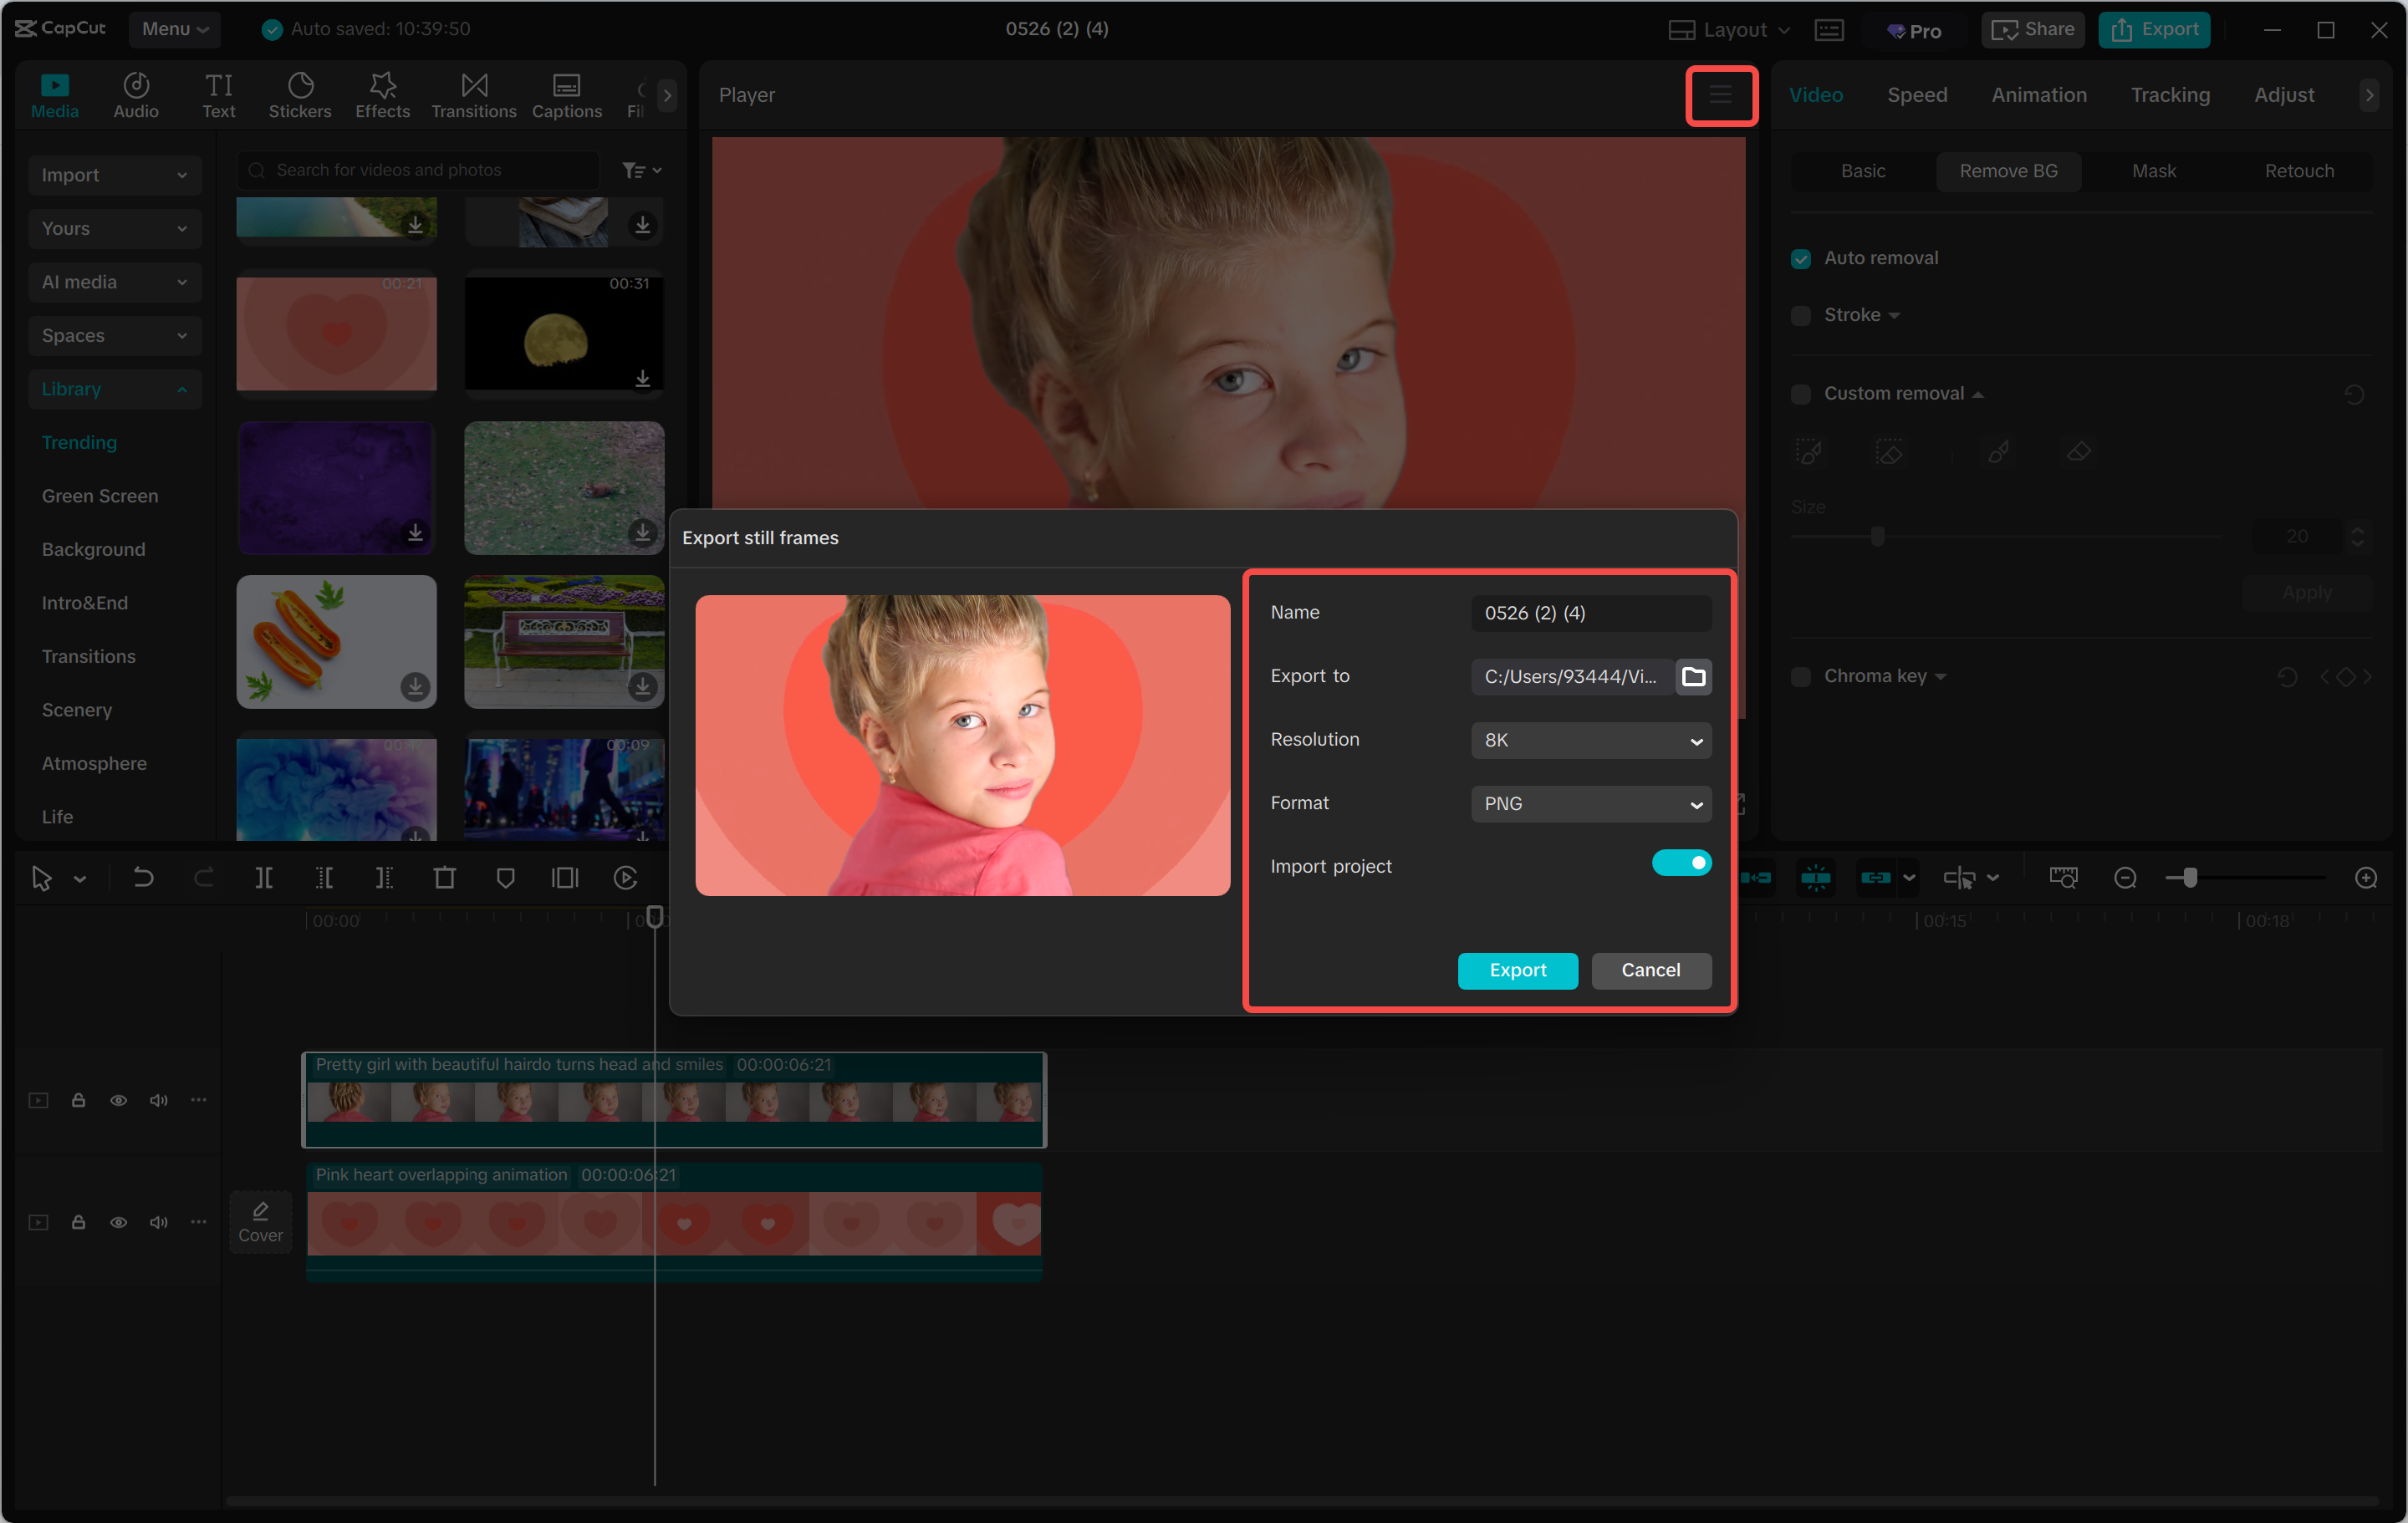Open the CapCut Menu

click(174, 29)
